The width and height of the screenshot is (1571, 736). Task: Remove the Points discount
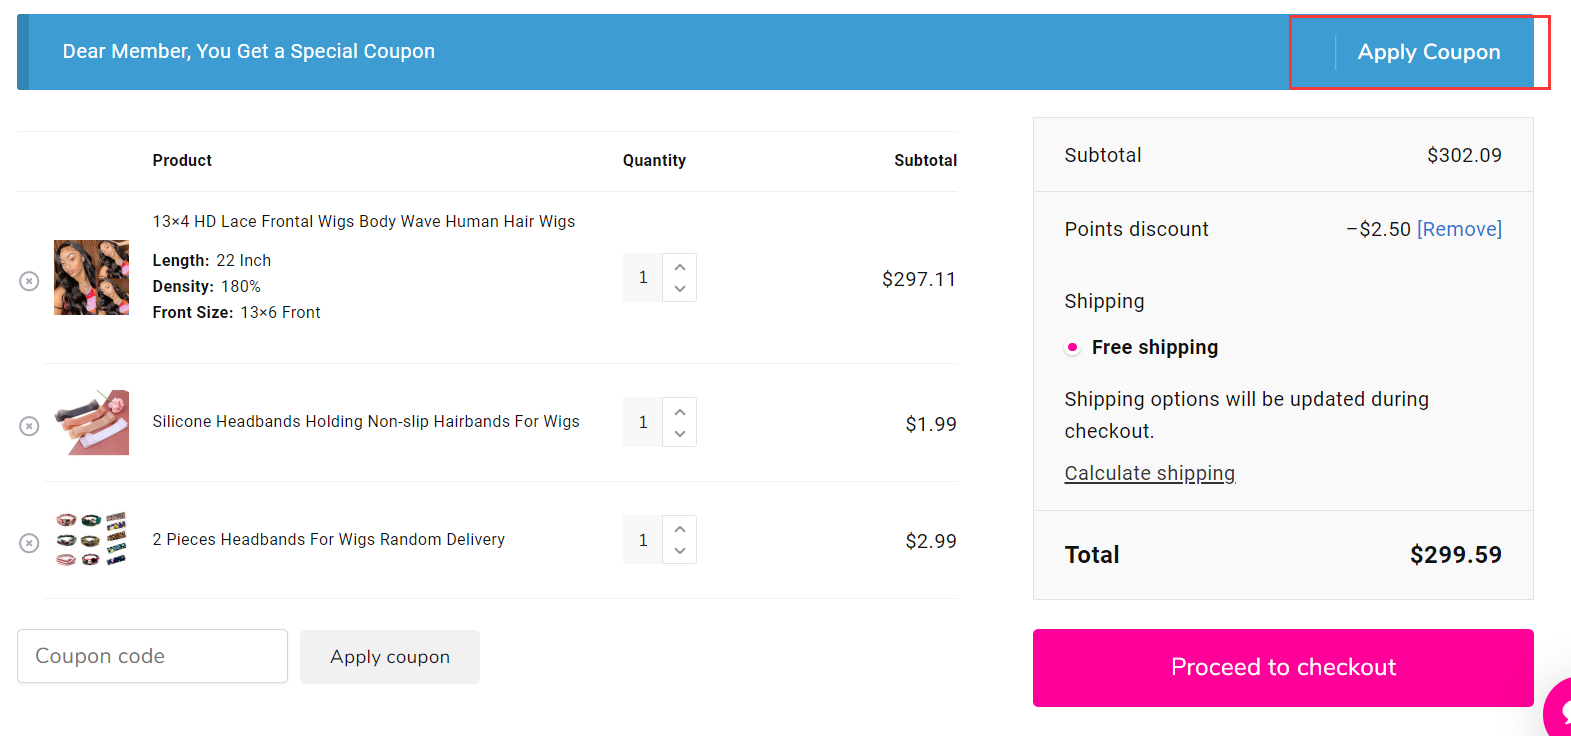point(1459,229)
